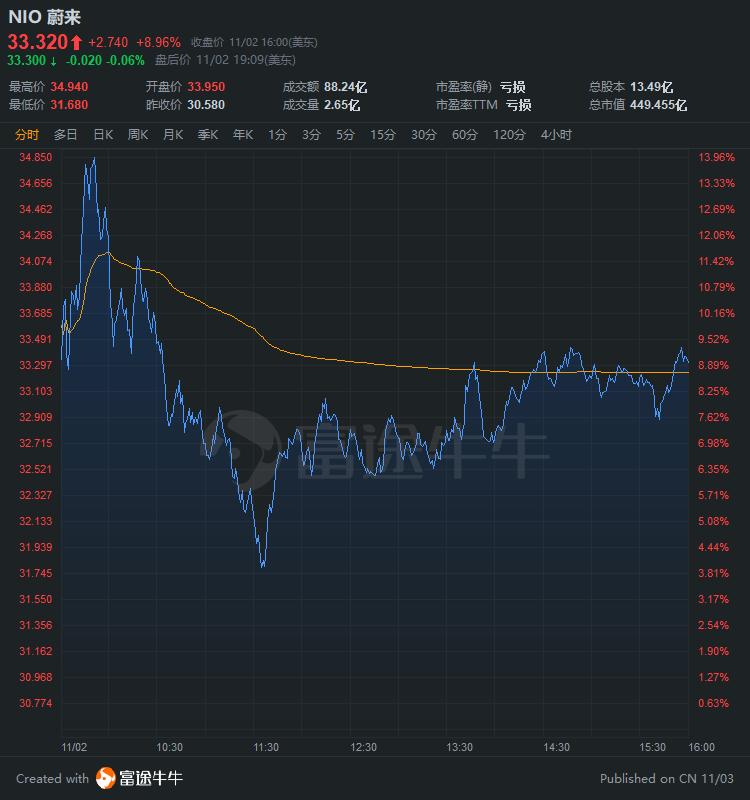Choose the 1分 interval tab
Screen dimensions: 750x800
click(277, 135)
